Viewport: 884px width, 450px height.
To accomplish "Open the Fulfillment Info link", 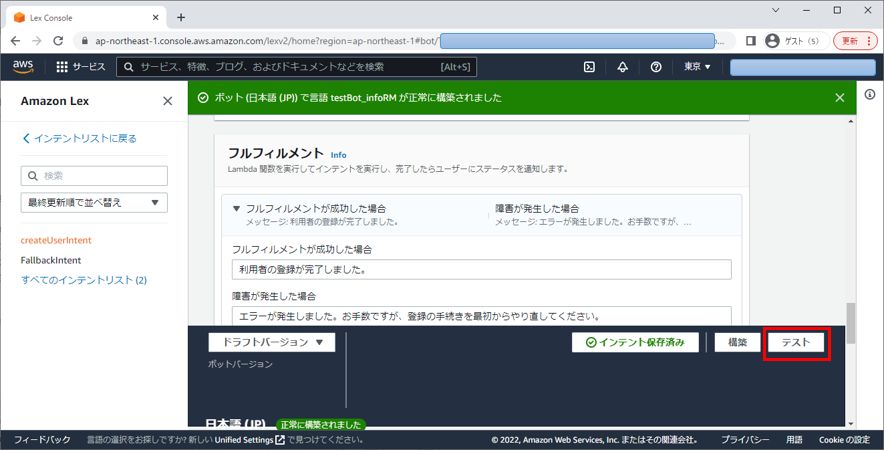I will click(x=338, y=155).
